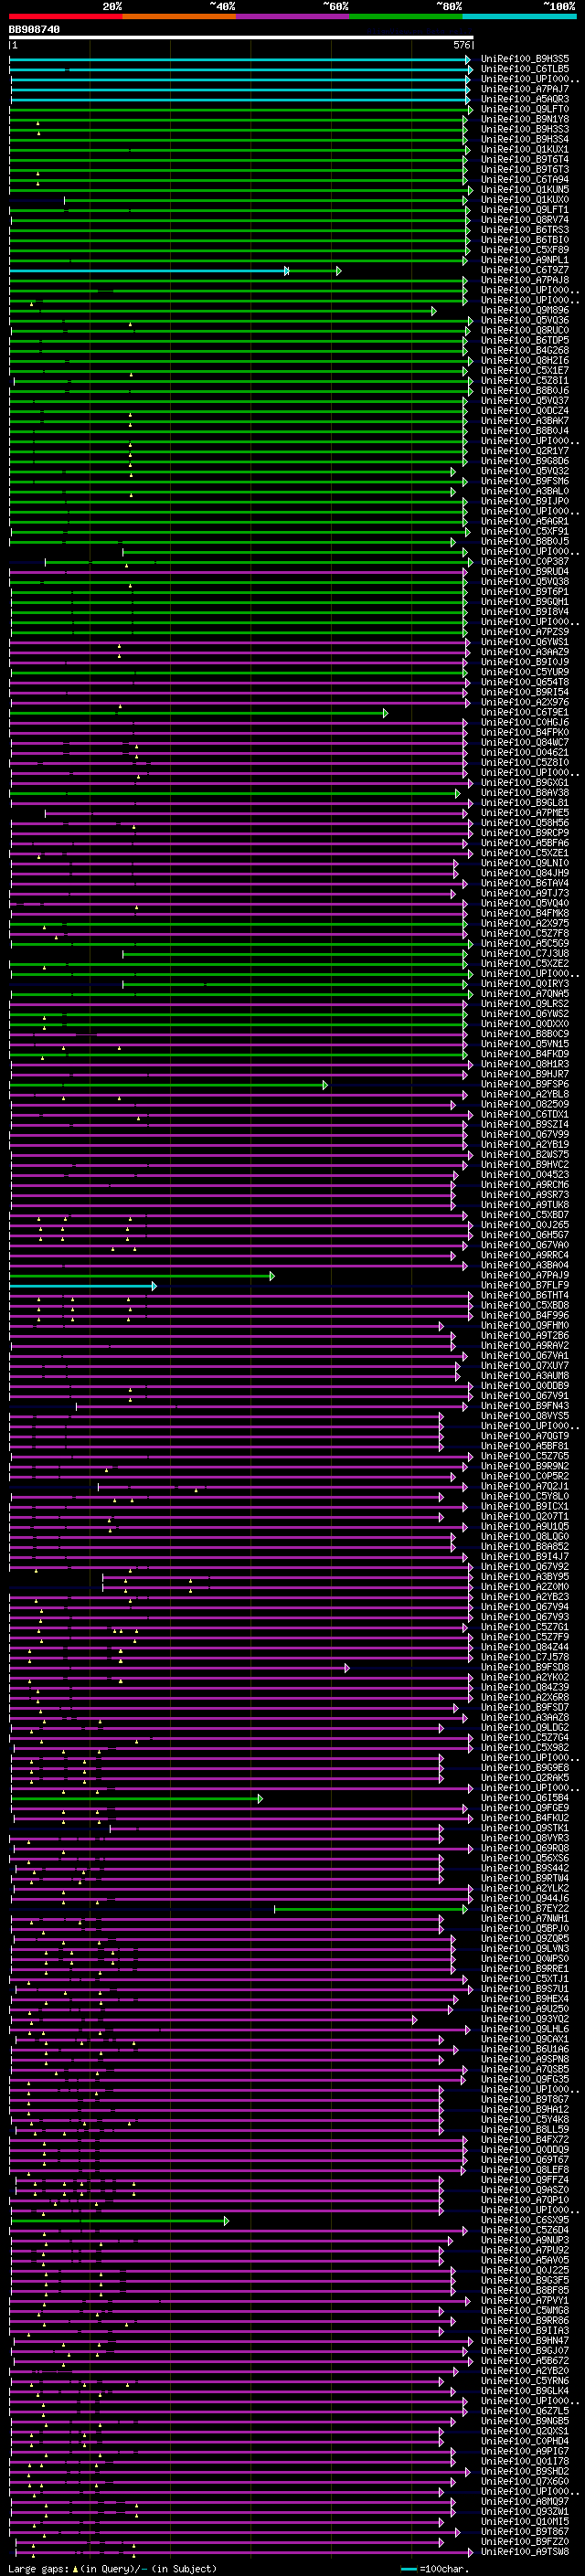
Task: Click the green ~80% identity legend segment
Action: pos(406,16)
